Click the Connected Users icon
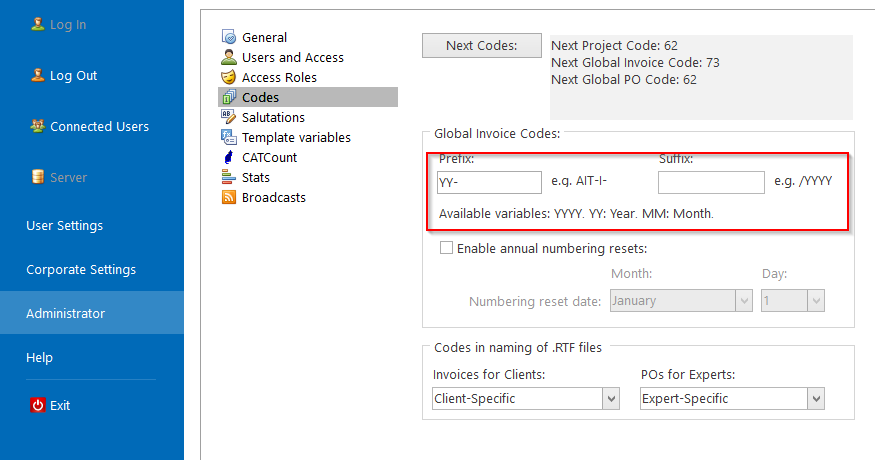 37,126
